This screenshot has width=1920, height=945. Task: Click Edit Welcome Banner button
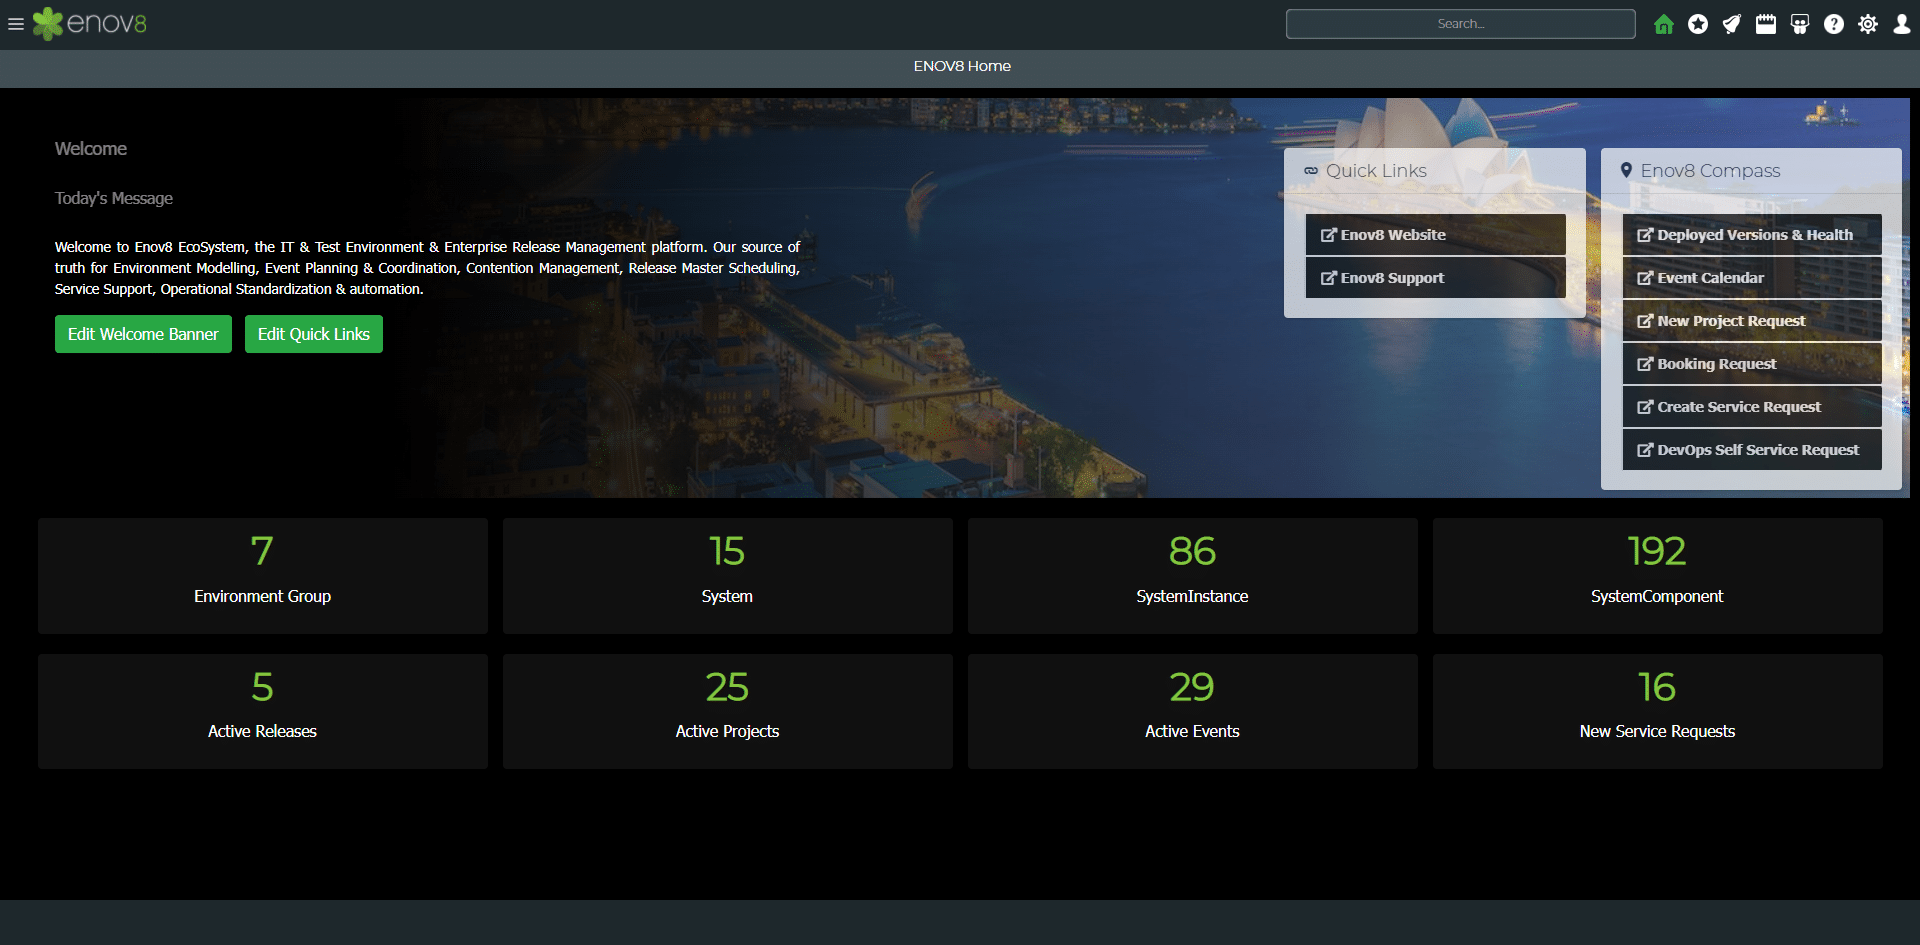tap(143, 334)
